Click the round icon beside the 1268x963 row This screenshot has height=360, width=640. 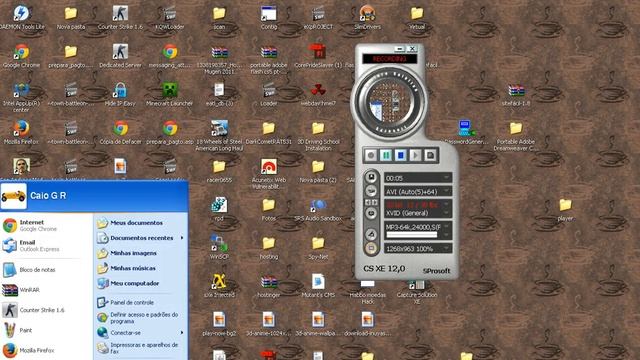click(371, 248)
